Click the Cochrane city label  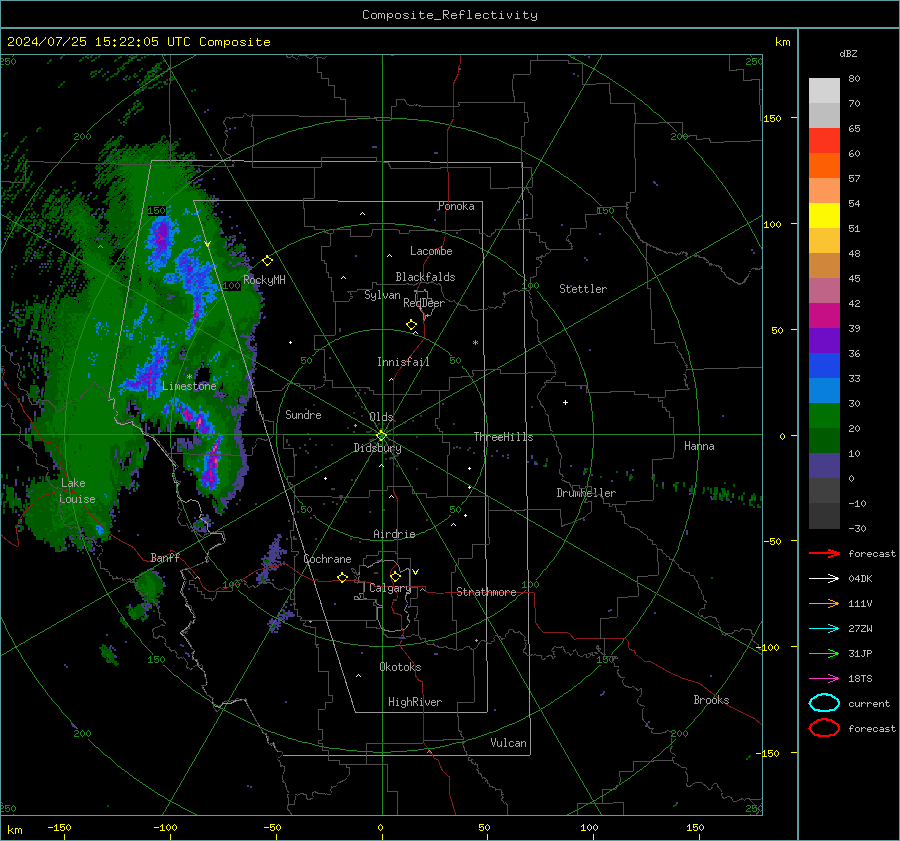point(327,559)
